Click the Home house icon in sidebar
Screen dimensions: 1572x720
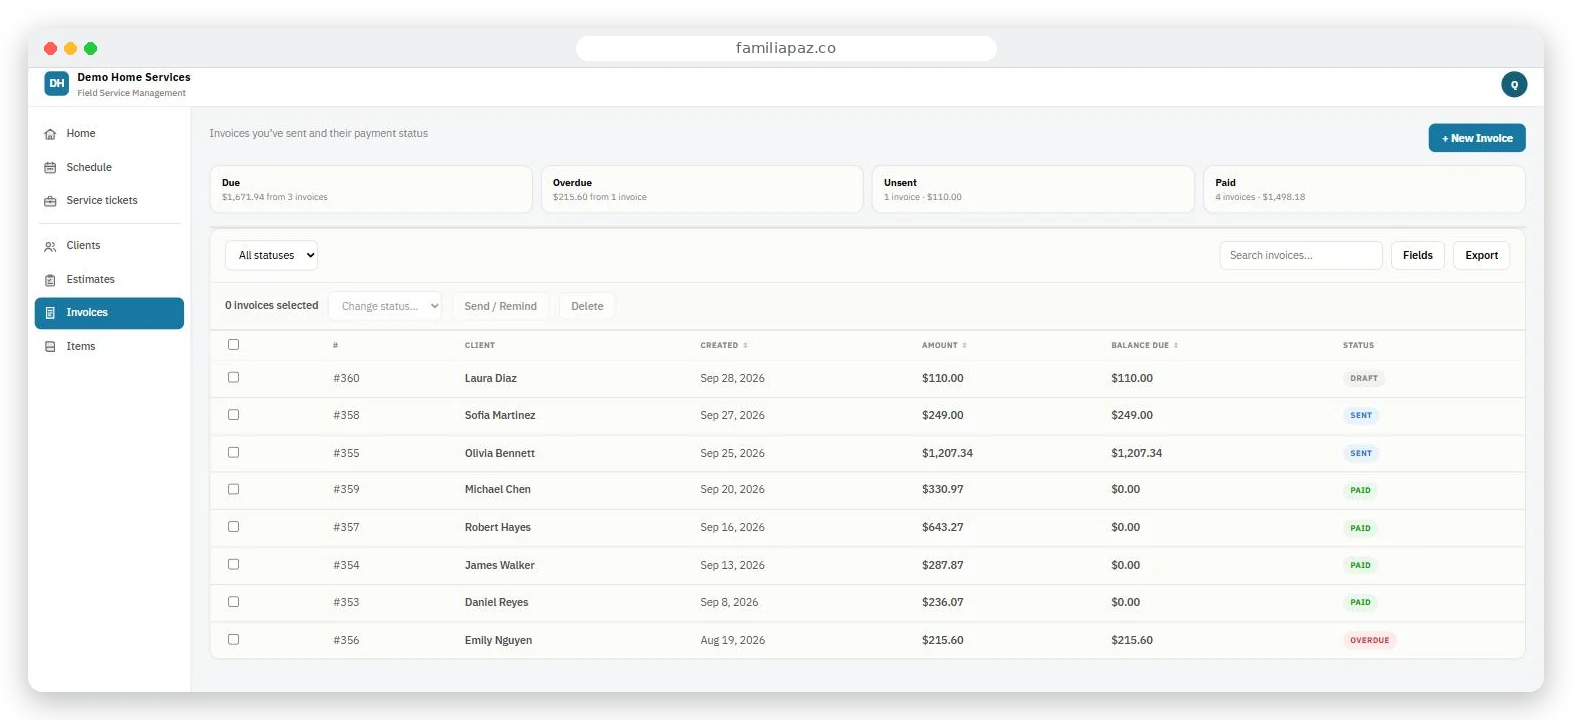tap(50, 134)
